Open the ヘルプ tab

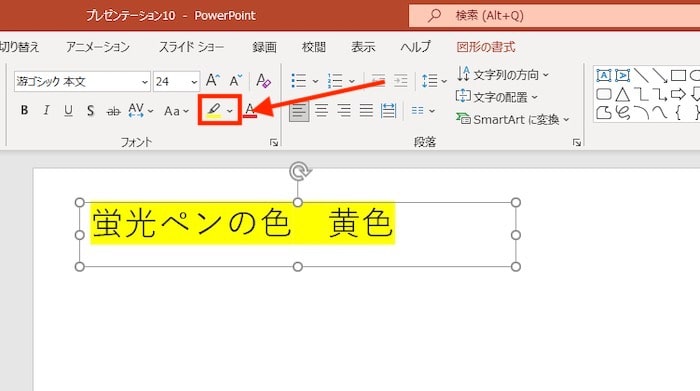[416, 47]
